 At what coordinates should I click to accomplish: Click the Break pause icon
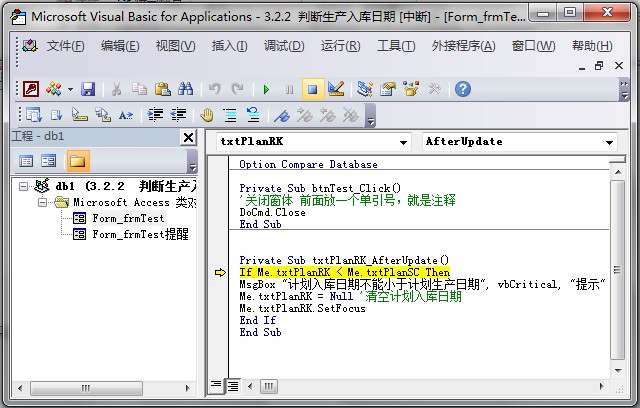(289, 89)
